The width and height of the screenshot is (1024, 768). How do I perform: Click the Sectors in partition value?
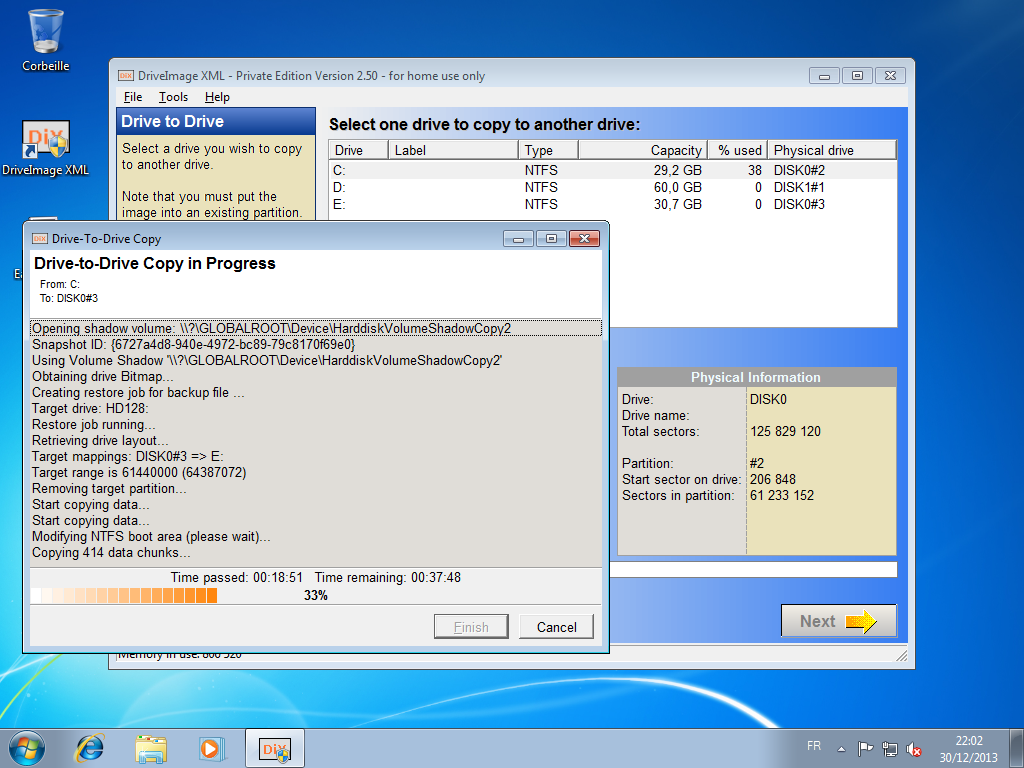click(x=782, y=495)
